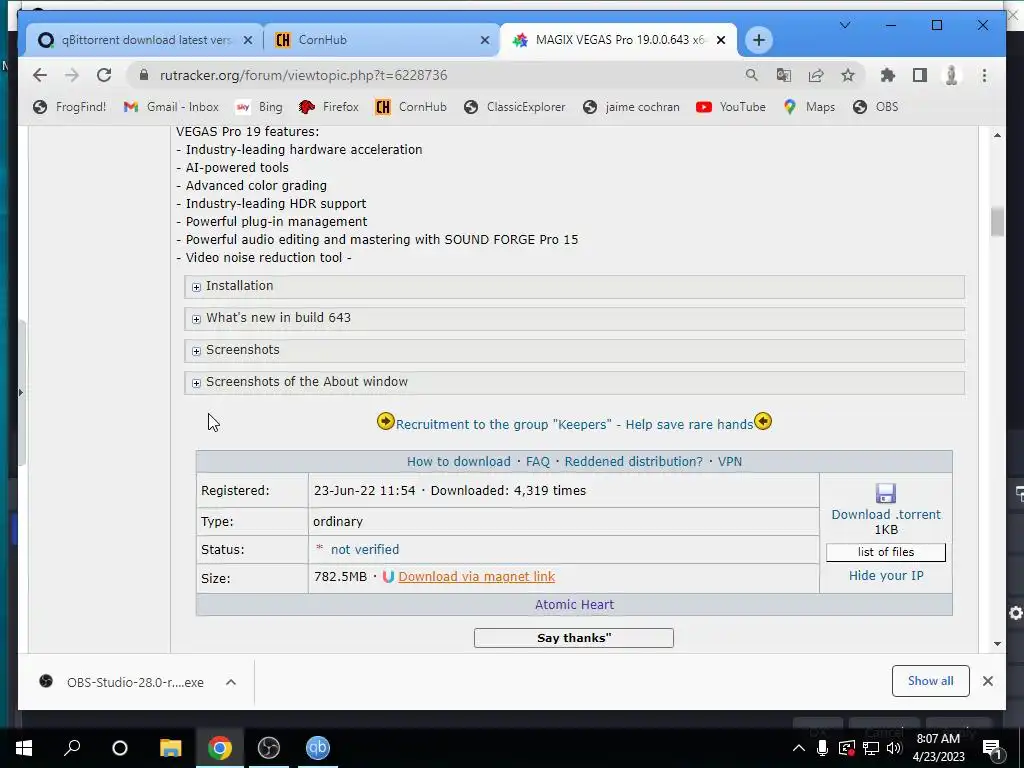
Task: Open File Explorer from the taskbar
Action: [x=170, y=748]
